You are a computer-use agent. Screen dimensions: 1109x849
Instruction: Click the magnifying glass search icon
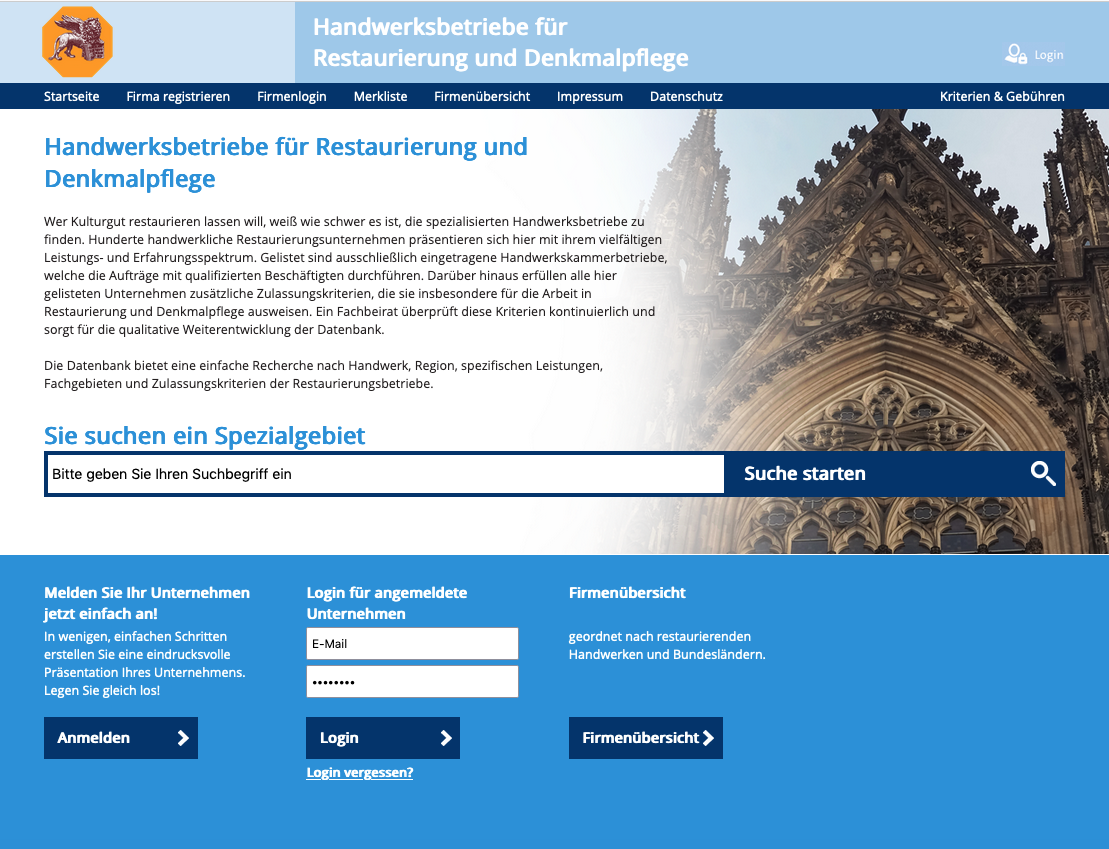(1043, 473)
